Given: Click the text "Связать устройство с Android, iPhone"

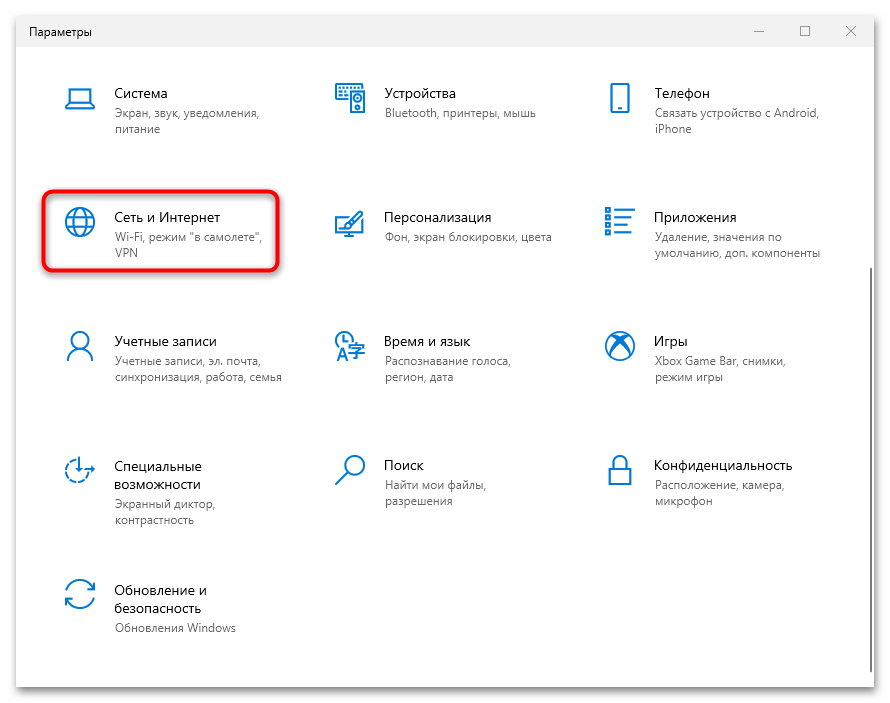Looking at the screenshot, I should coord(737,121).
